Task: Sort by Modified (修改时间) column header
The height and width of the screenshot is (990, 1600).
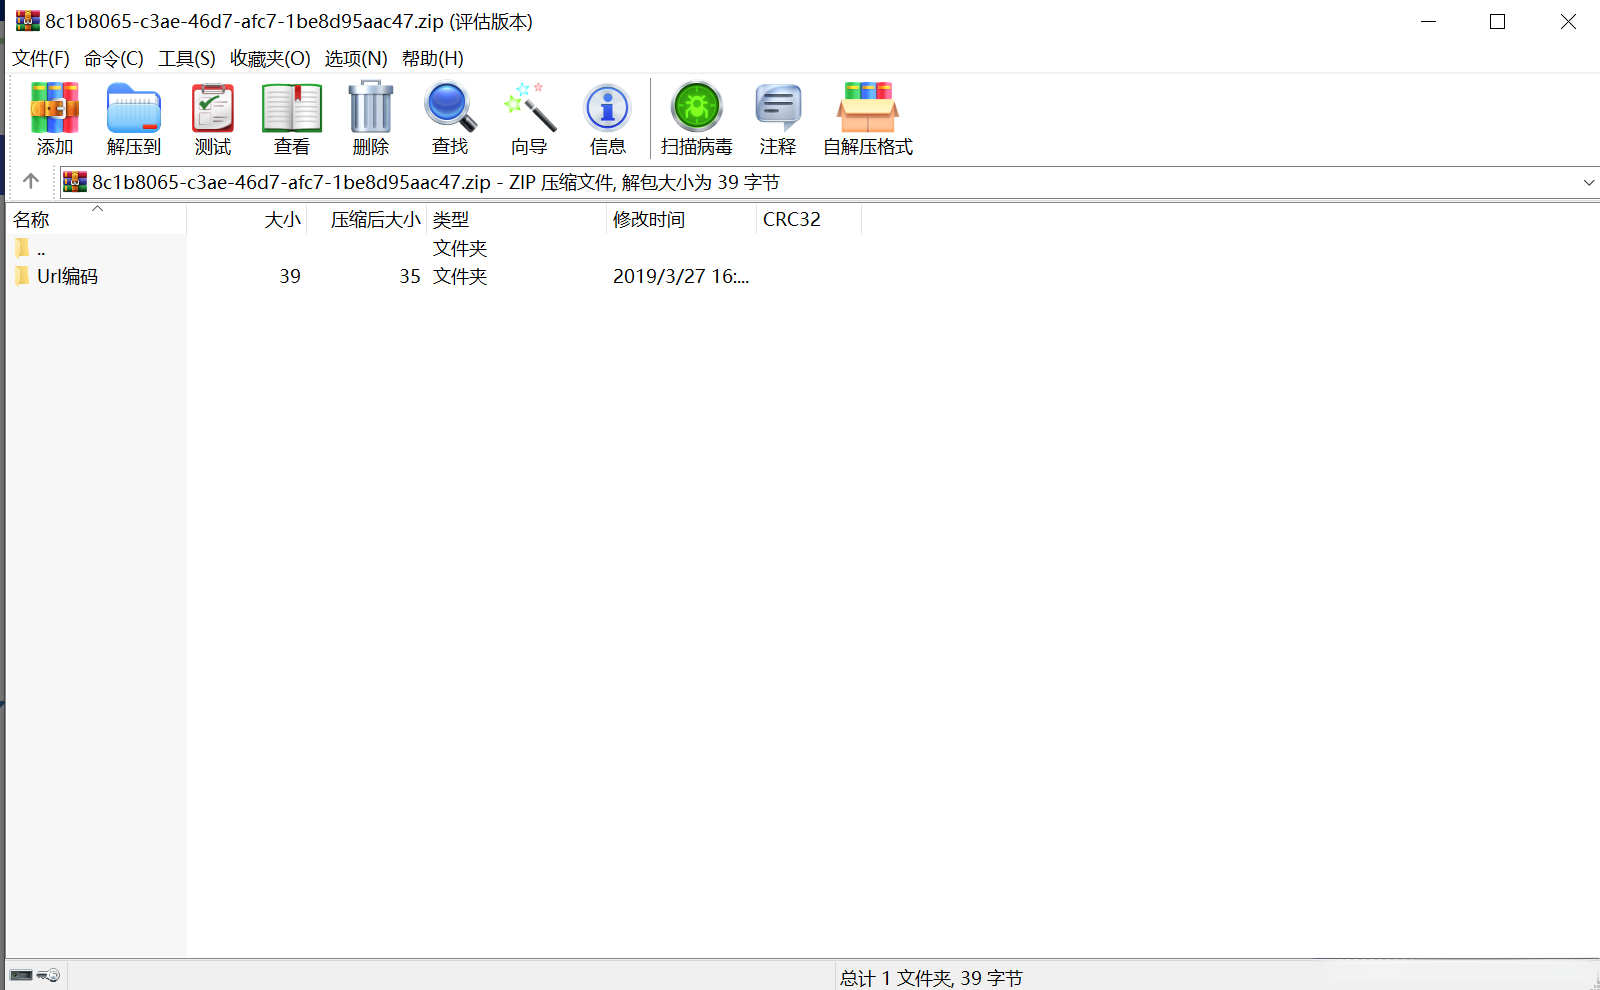Action: pyautogui.click(x=682, y=219)
